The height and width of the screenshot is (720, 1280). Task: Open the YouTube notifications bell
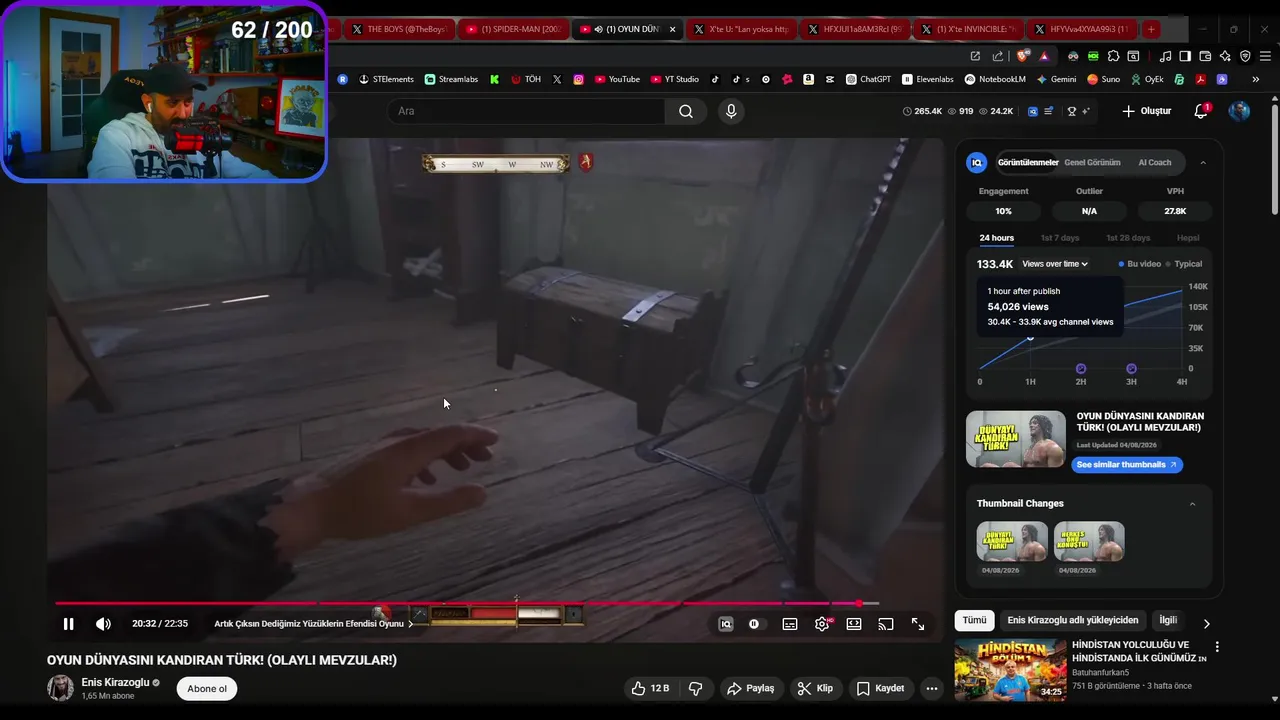tap(1201, 111)
